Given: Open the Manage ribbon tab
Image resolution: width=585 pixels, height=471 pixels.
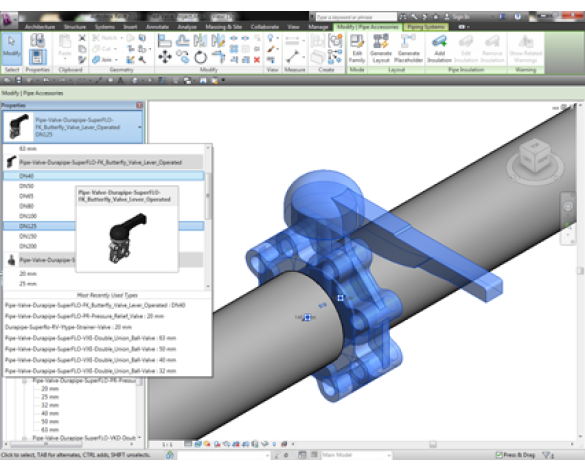Looking at the screenshot, I should pyautogui.click(x=318, y=27).
